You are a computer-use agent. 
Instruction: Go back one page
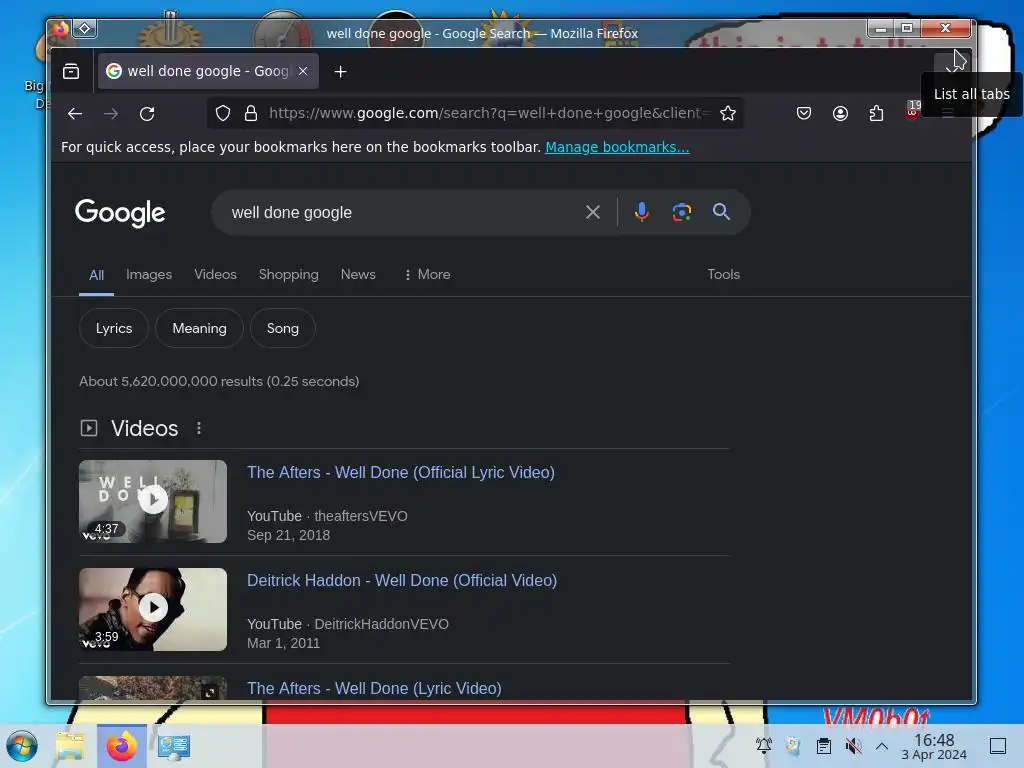(x=75, y=114)
